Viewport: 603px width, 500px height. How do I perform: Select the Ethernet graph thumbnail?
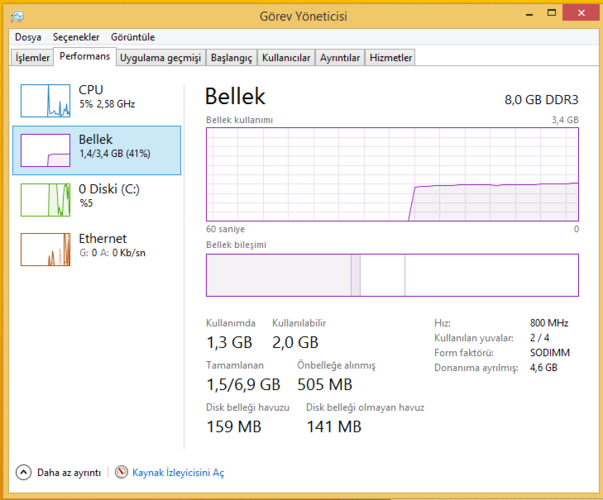coord(45,249)
